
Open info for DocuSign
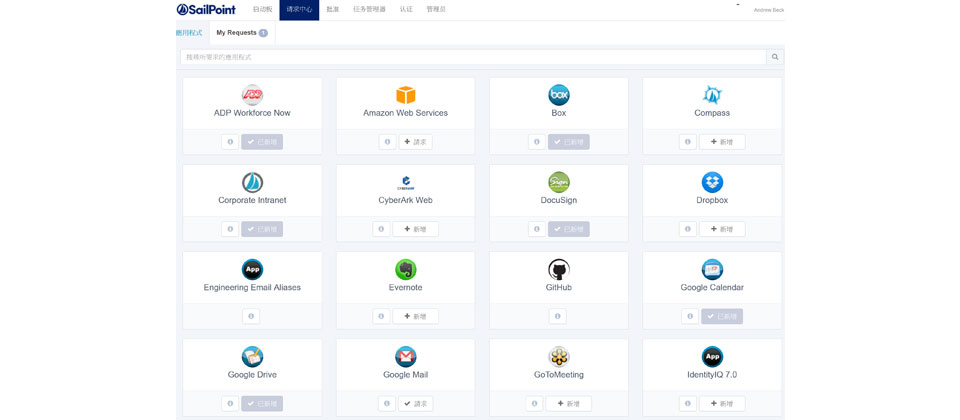pyautogui.click(x=537, y=229)
